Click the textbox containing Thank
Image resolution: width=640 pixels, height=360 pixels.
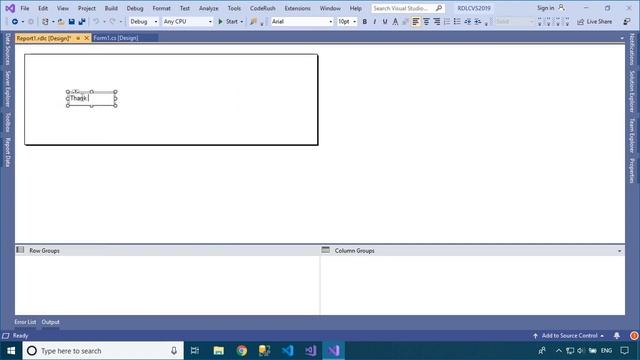tap(91, 98)
